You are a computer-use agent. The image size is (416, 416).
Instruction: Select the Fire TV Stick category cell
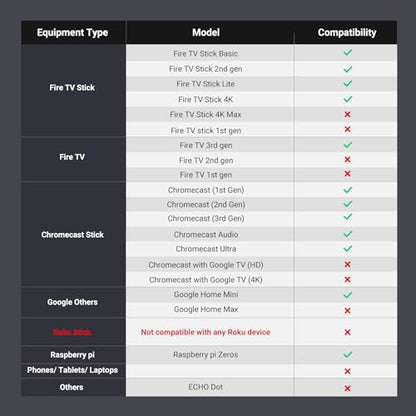[73, 90]
